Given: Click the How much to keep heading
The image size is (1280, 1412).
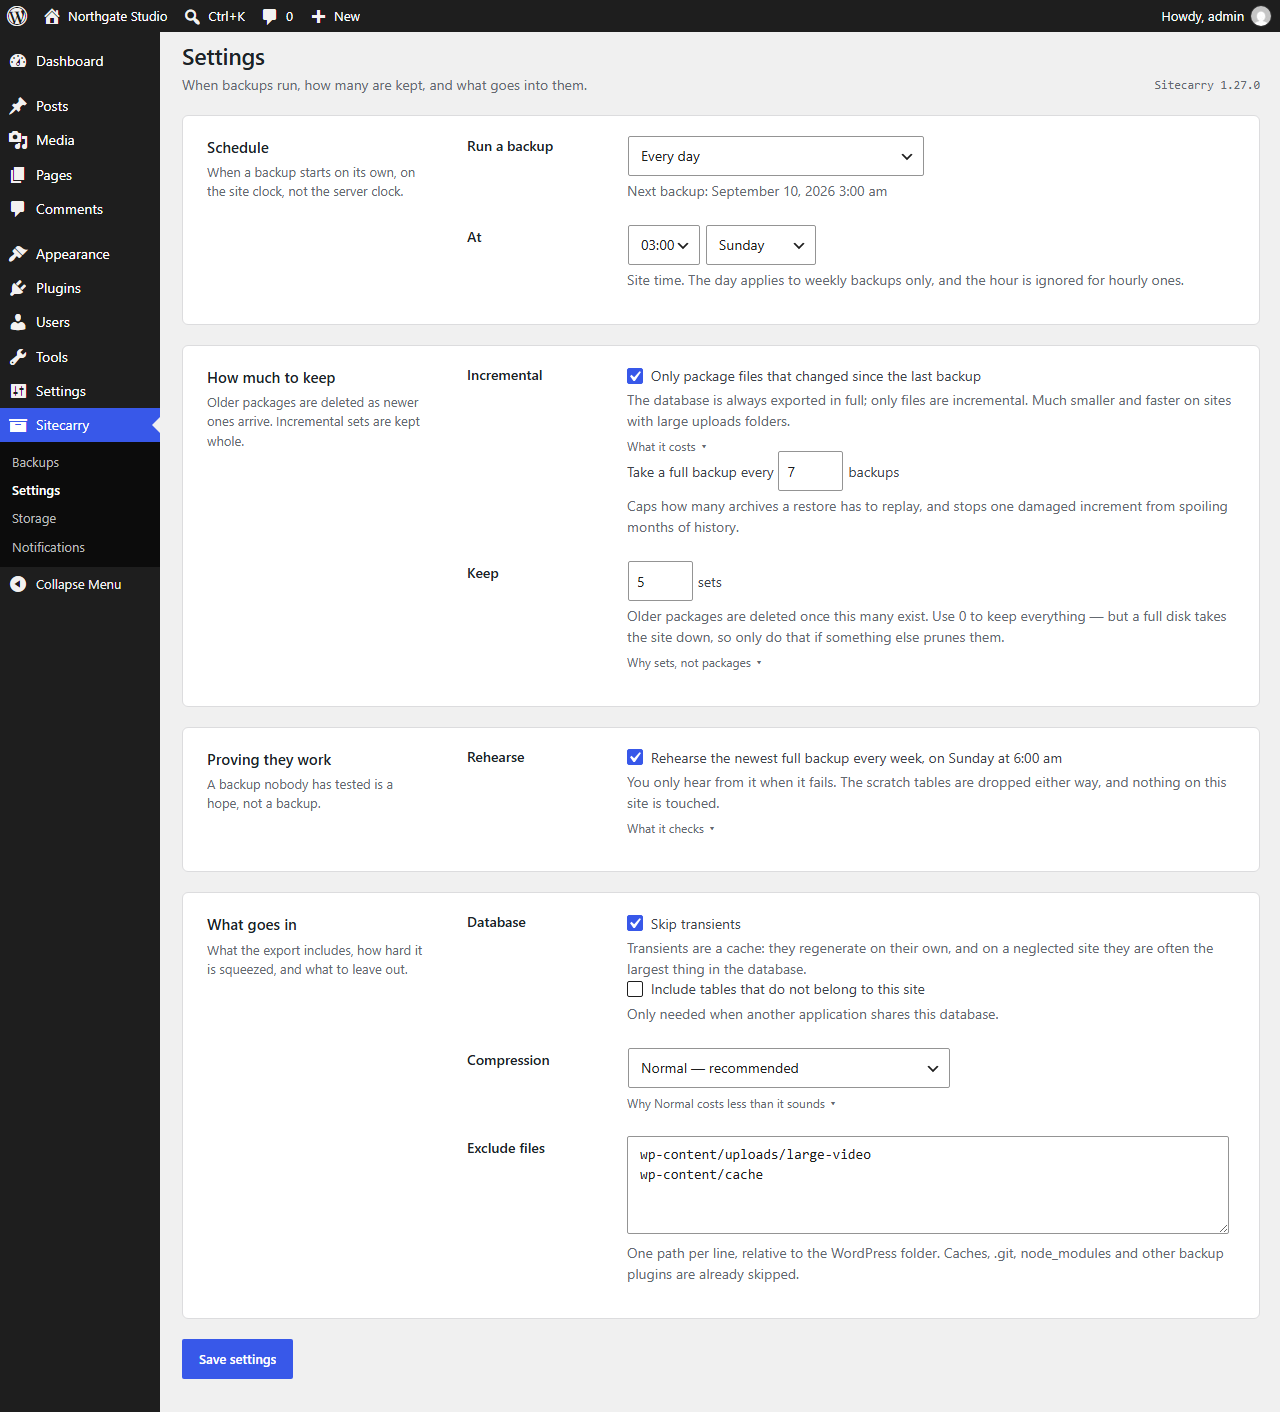Looking at the screenshot, I should pyautogui.click(x=271, y=377).
